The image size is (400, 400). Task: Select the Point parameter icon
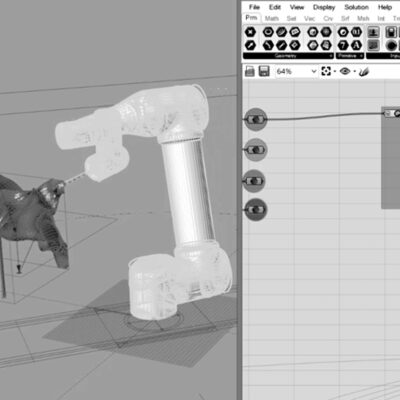tap(250, 32)
